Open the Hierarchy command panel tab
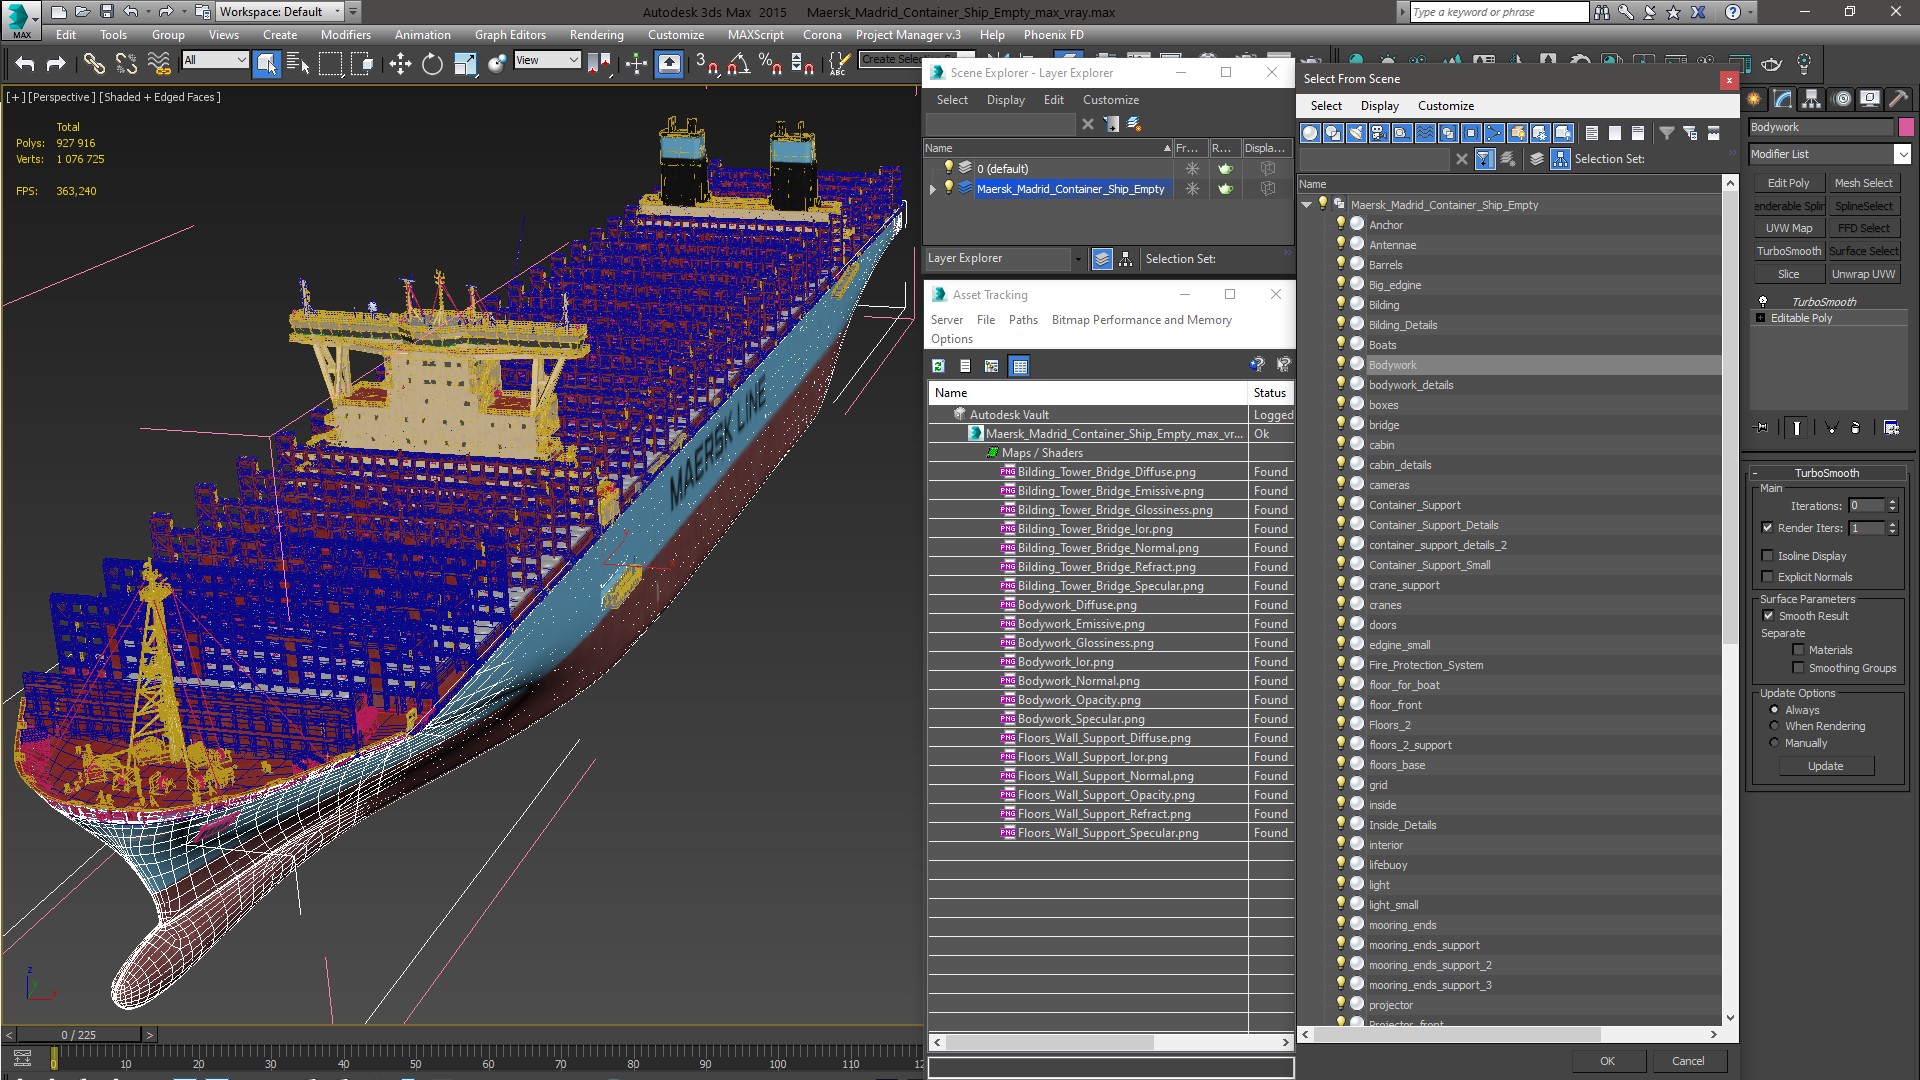Screen dimensions: 1920x1080 click(1811, 98)
